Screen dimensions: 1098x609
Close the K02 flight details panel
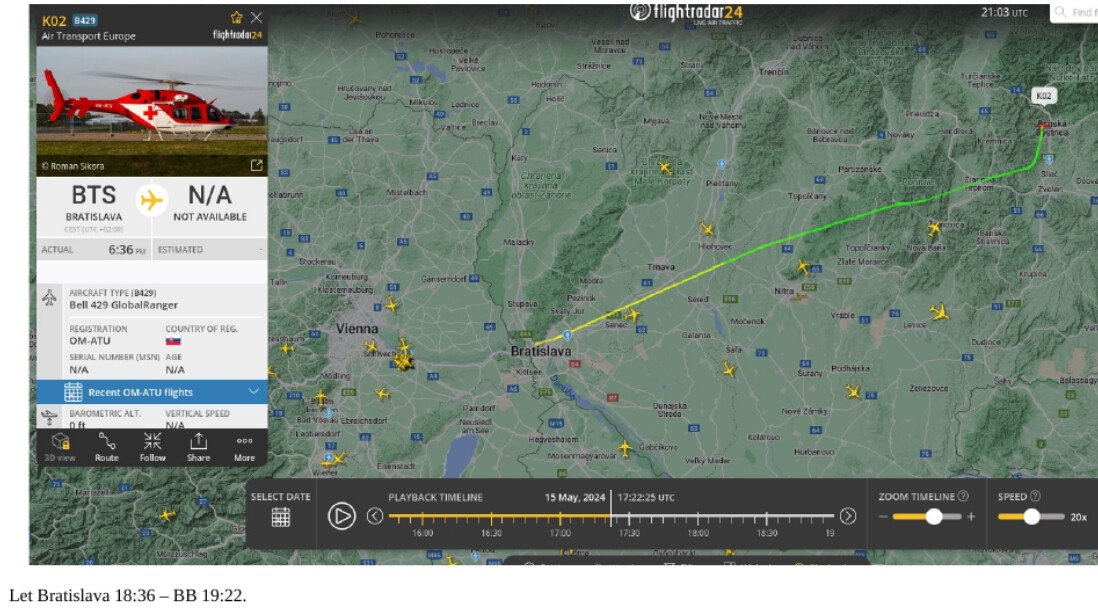(256, 18)
